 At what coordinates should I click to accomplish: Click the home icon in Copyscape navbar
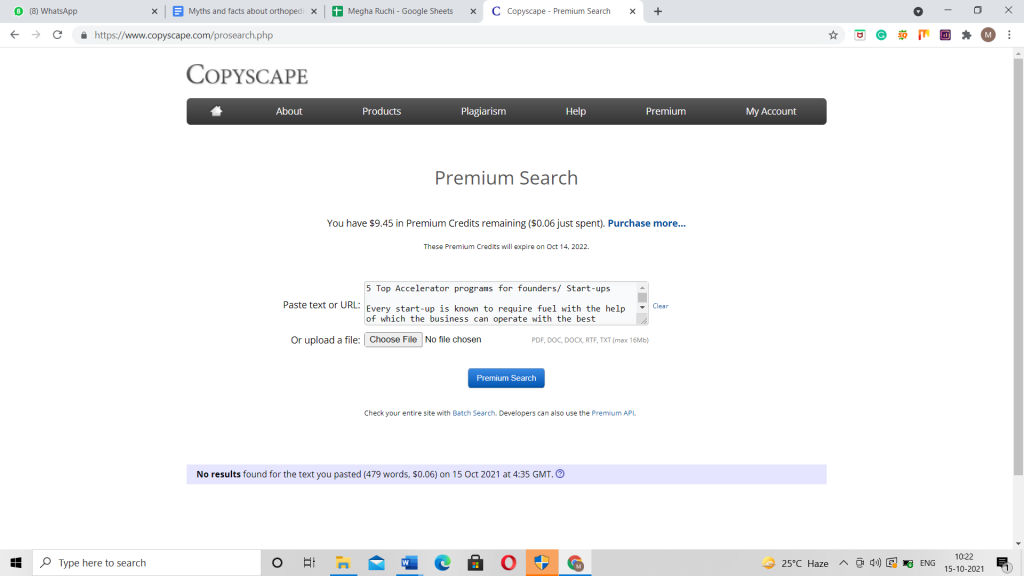[216, 111]
